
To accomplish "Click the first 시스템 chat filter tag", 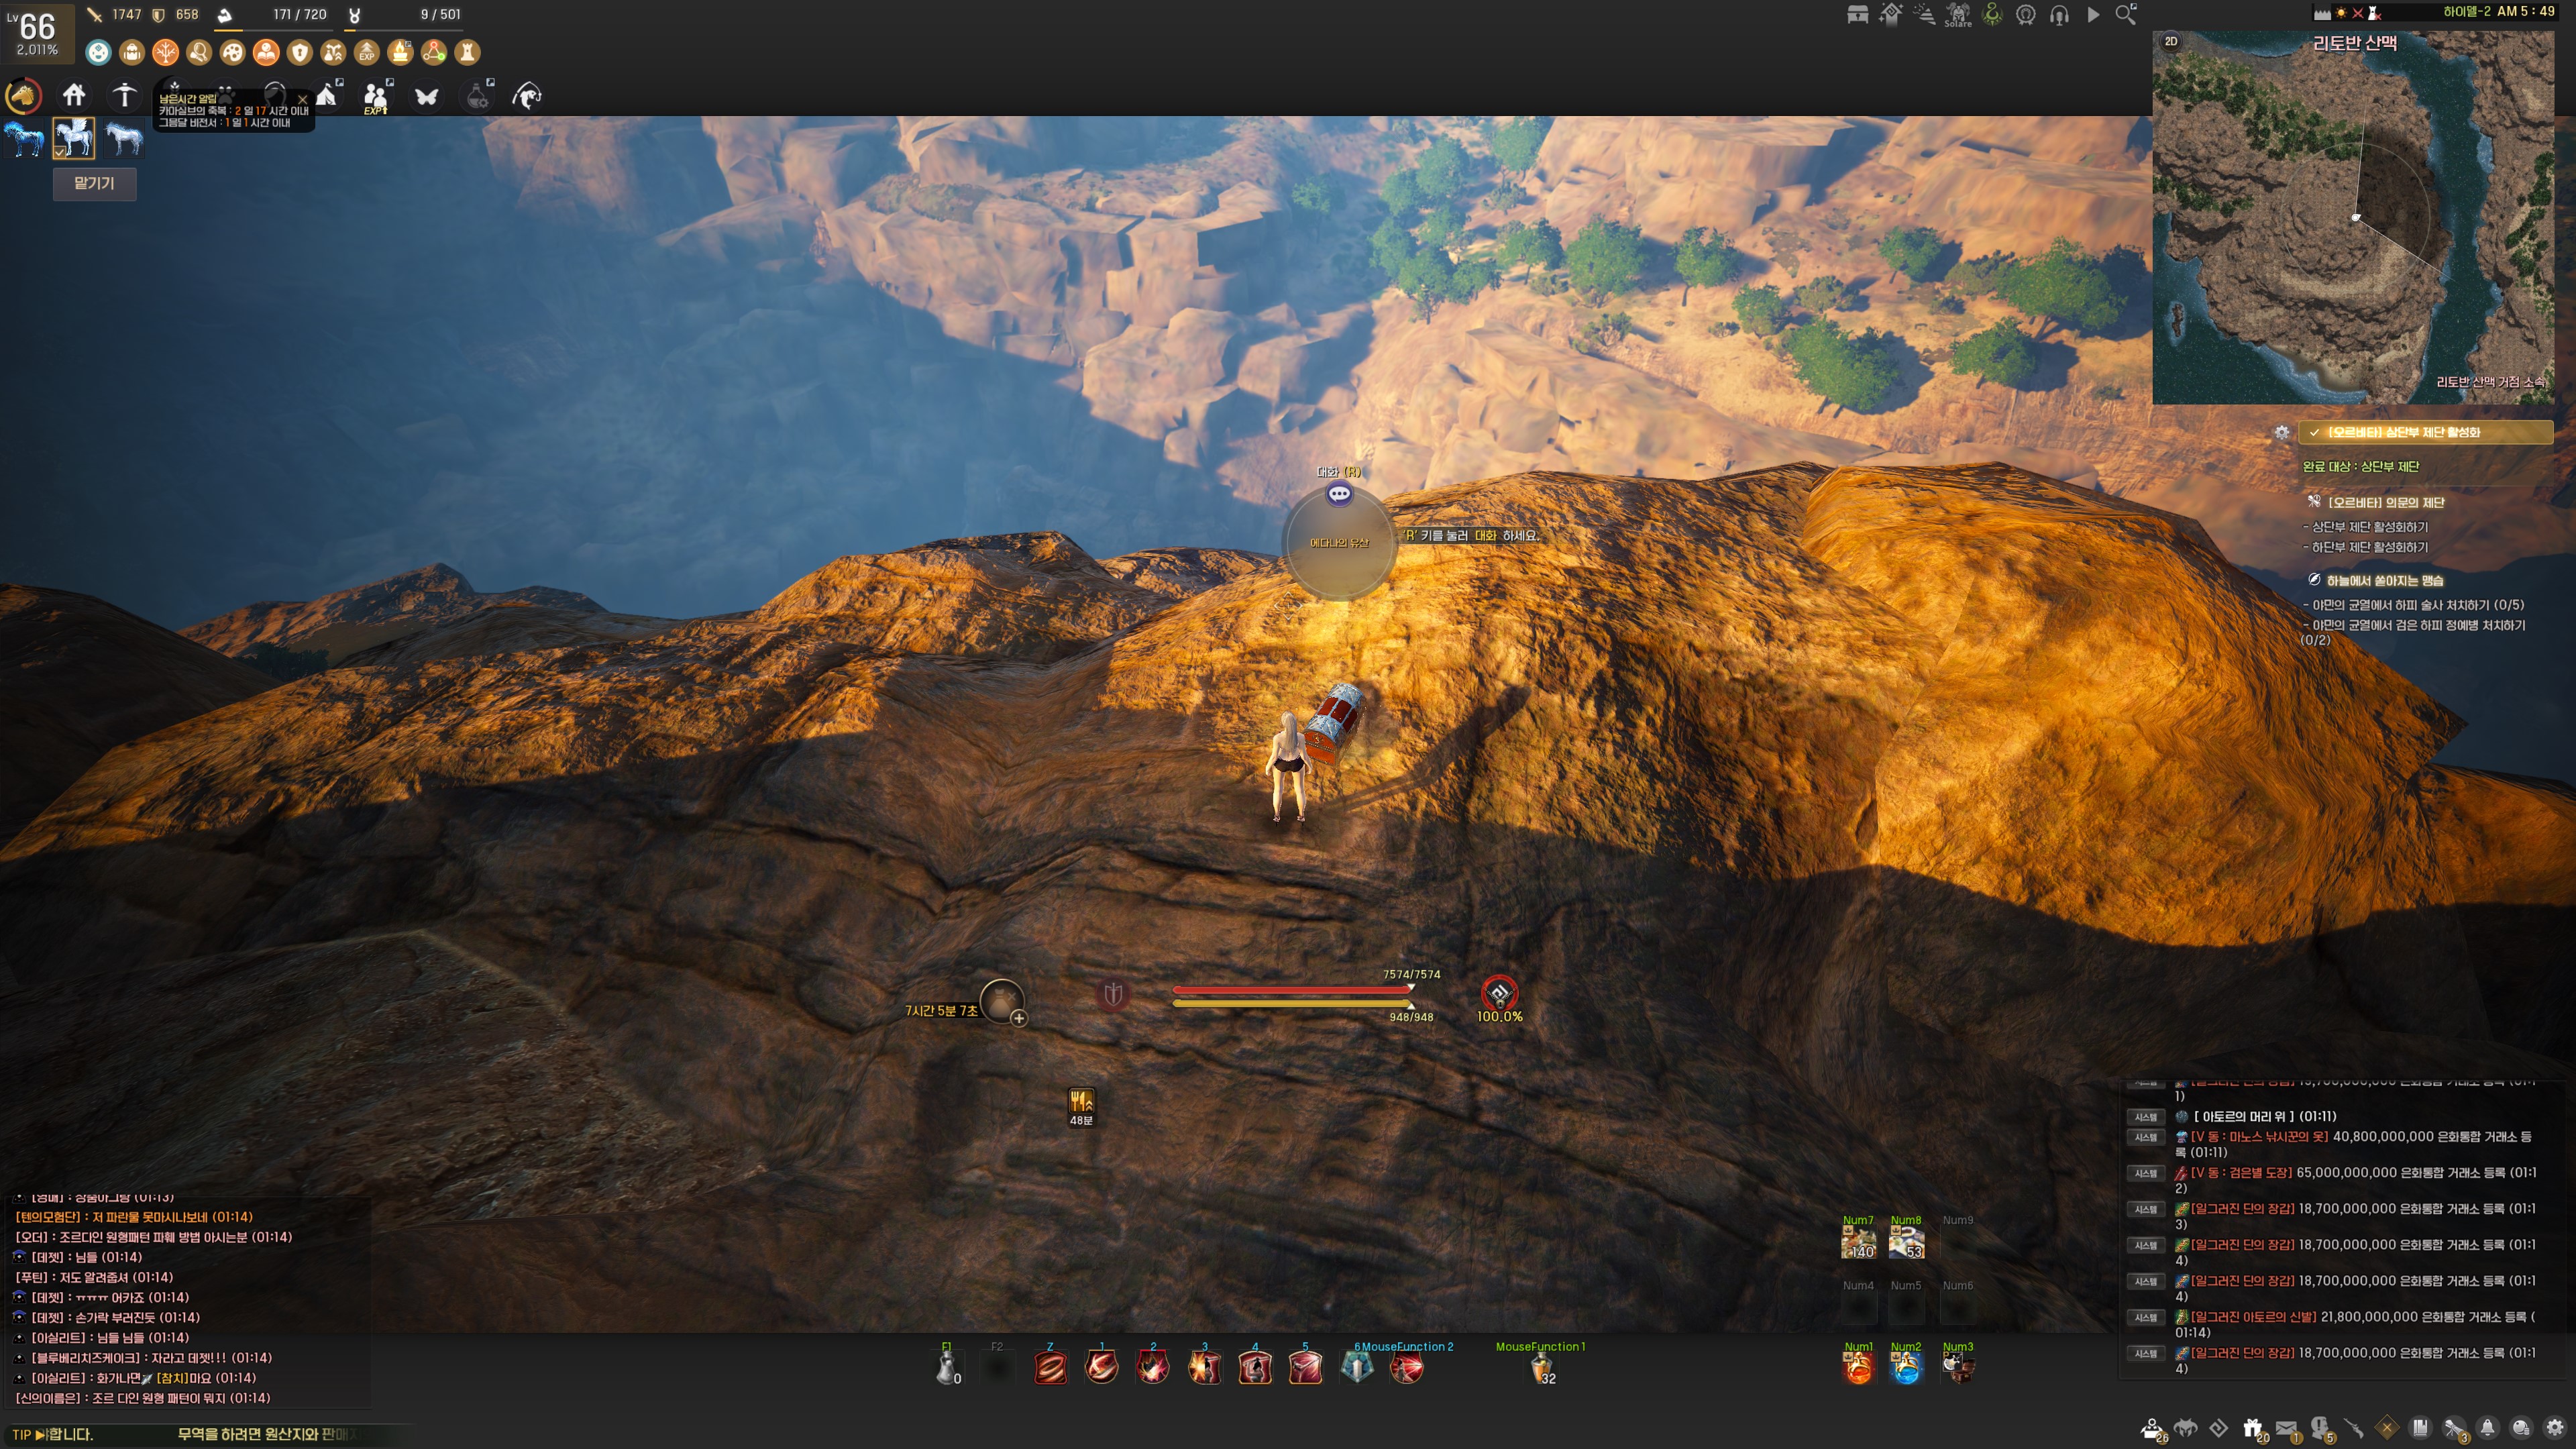I will tap(2146, 1116).
